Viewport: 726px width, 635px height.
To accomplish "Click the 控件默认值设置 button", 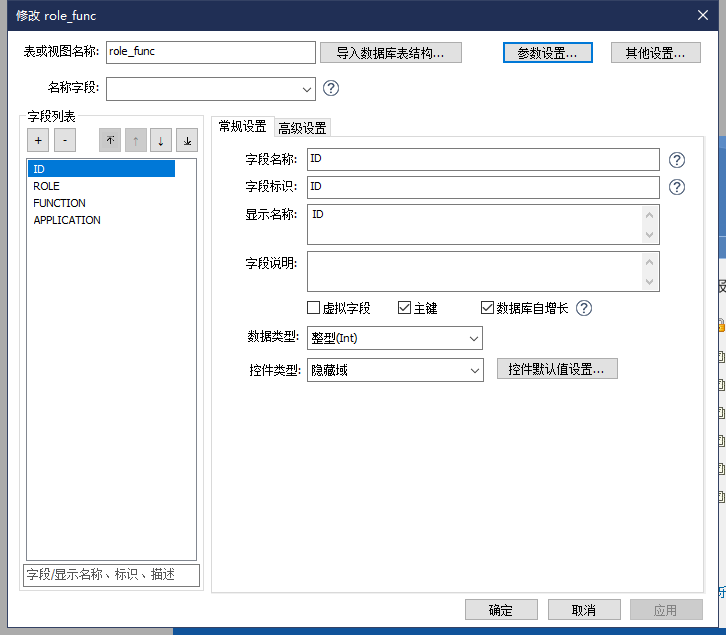I will point(557,369).
